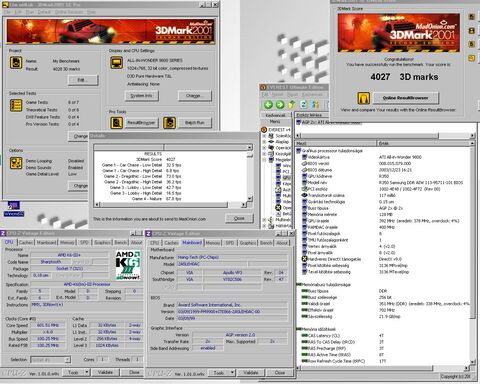Click Change... under Display and CPU Settings
The width and height of the screenshot is (480, 384).
pos(195,96)
